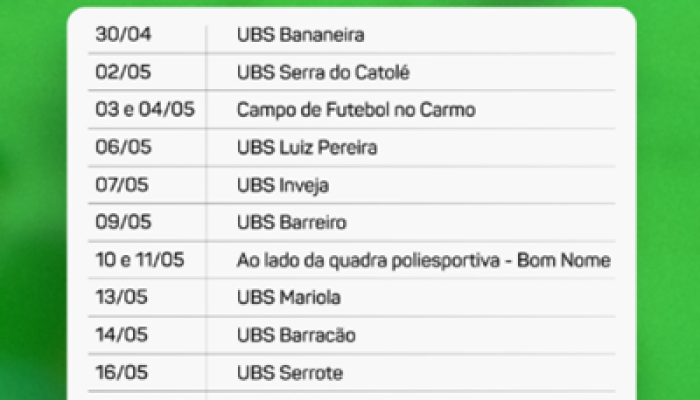This screenshot has height=400, width=700.
Task: Click the 03 e 04/05 date
Action: 145,109
